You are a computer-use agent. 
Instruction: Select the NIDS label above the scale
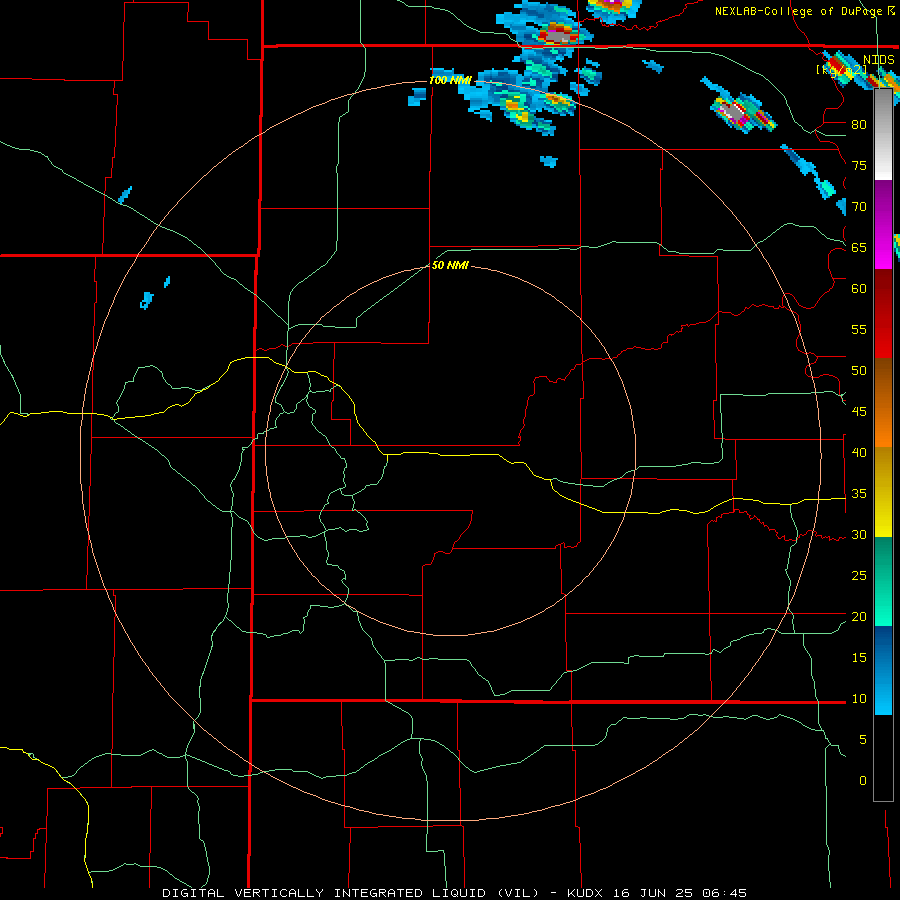pyautogui.click(x=878, y=60)
